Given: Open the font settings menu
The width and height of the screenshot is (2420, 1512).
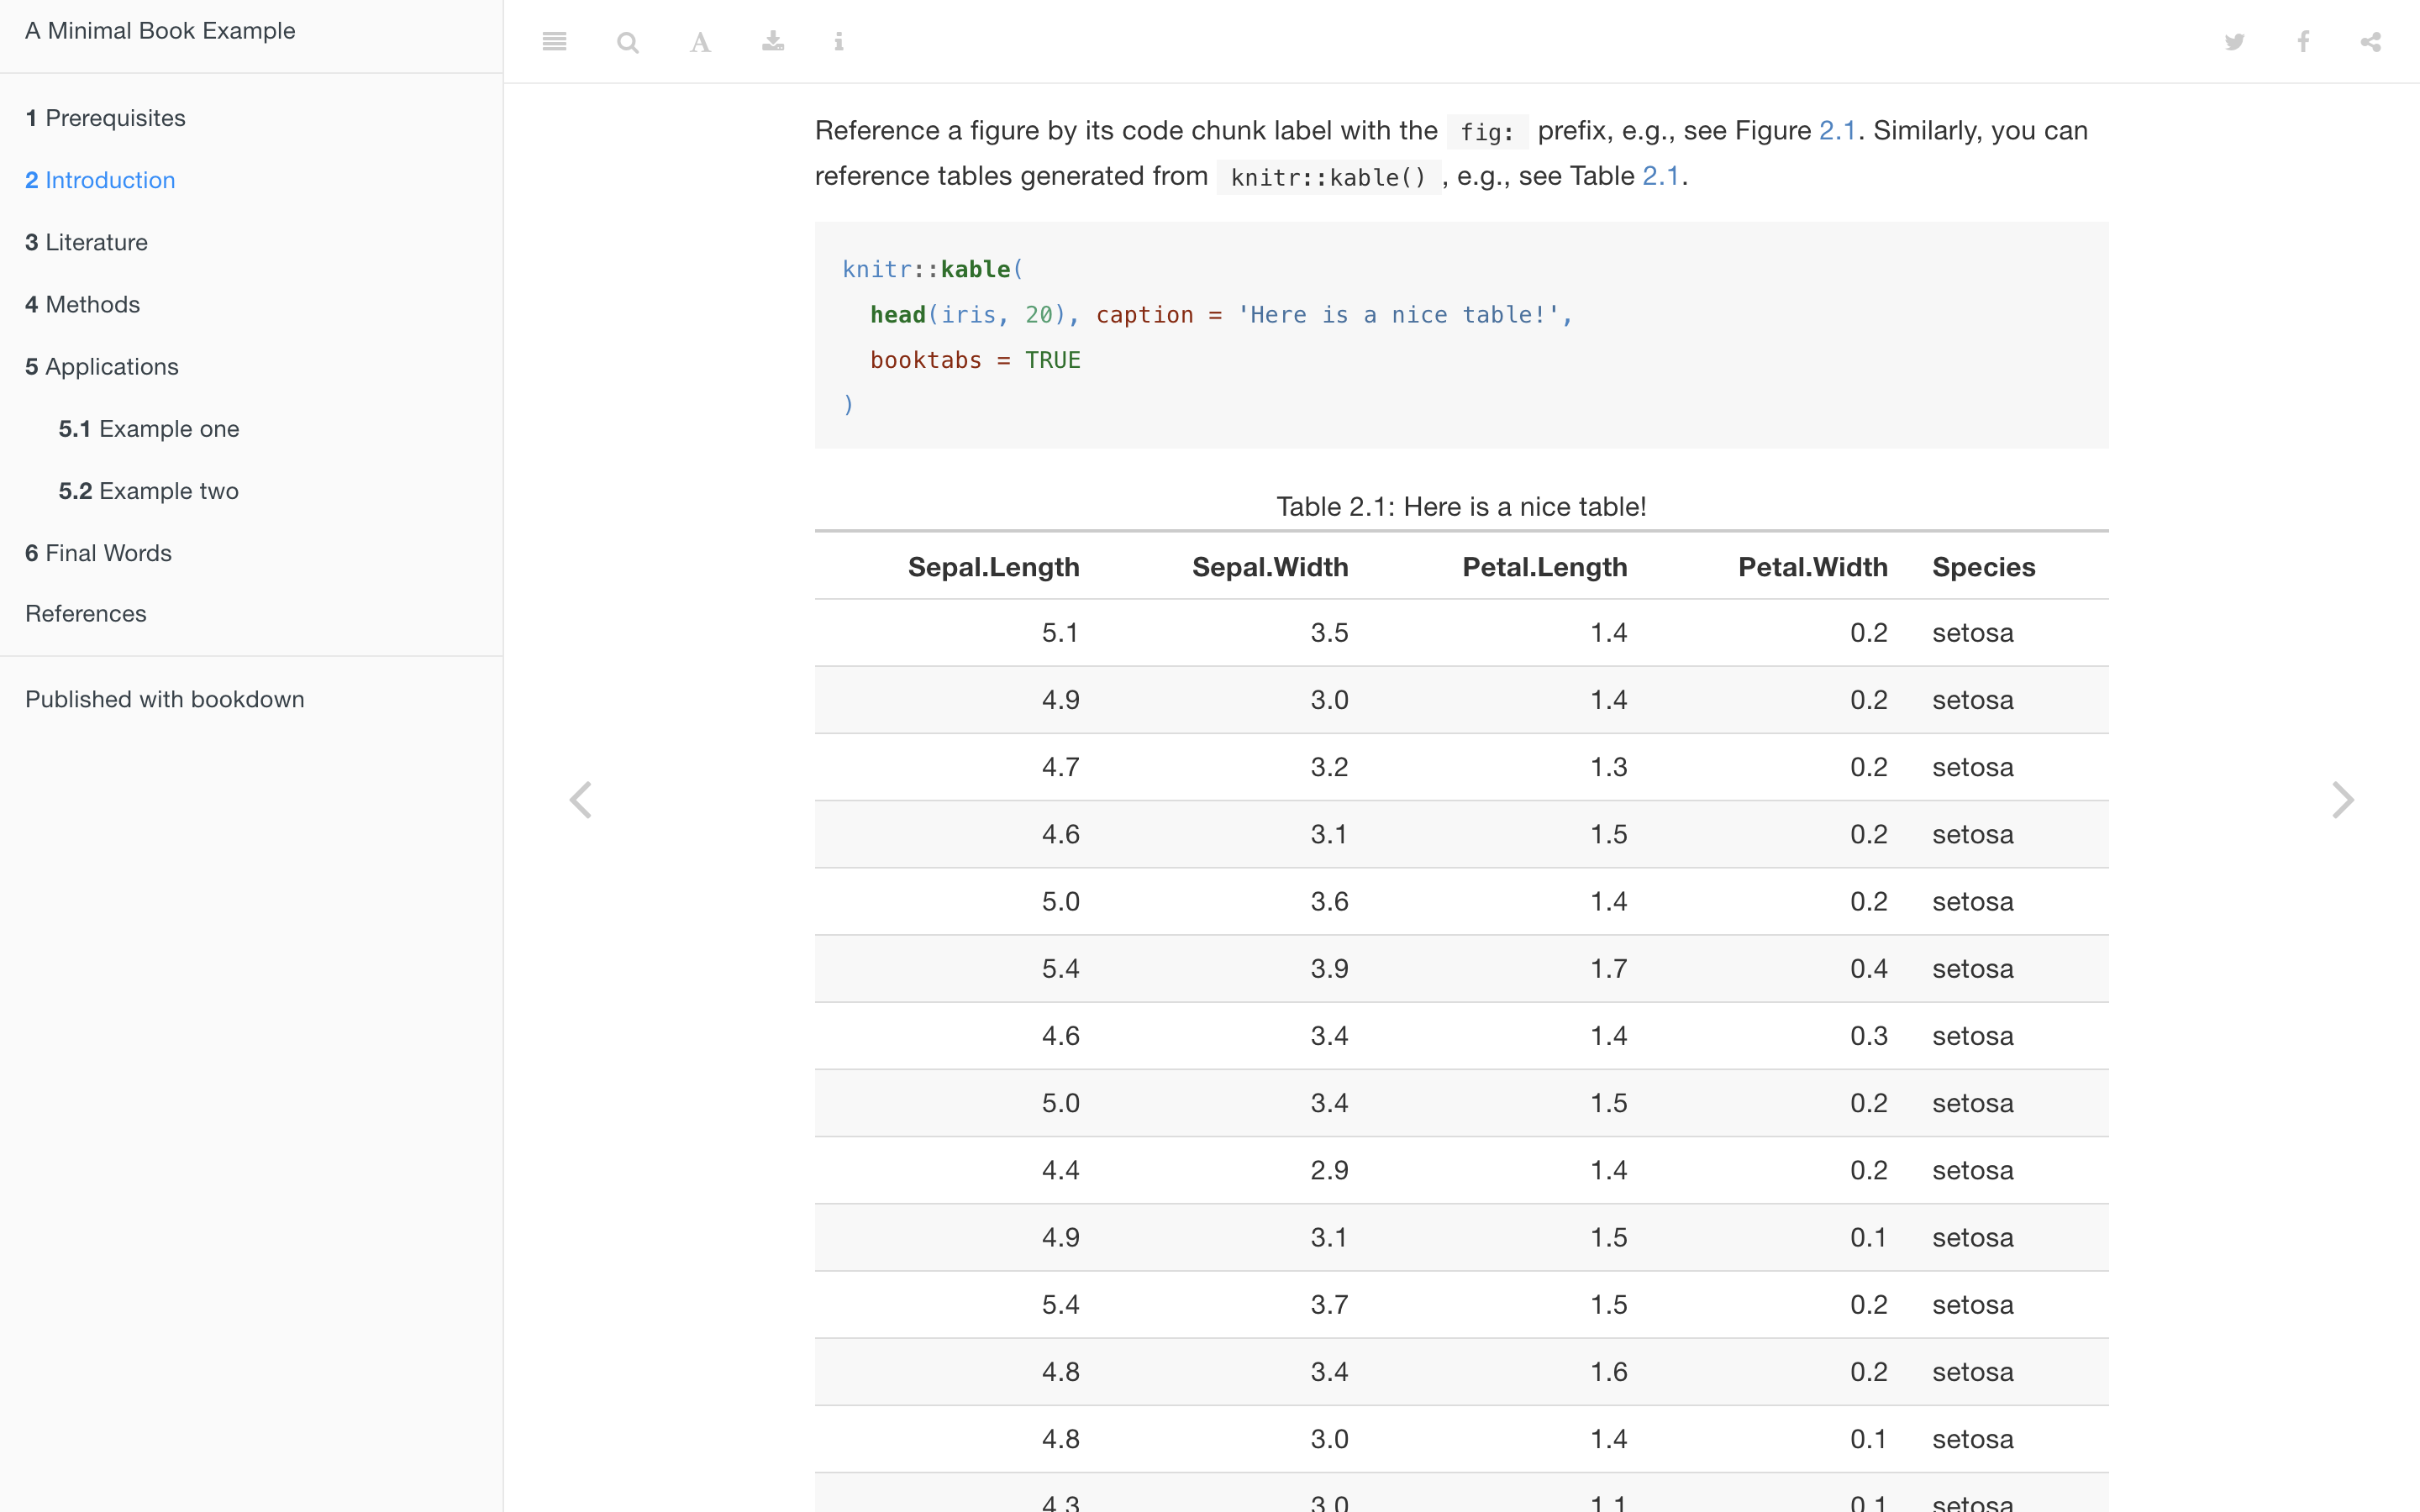Looking at the screenshot, I should coord(699,41).
